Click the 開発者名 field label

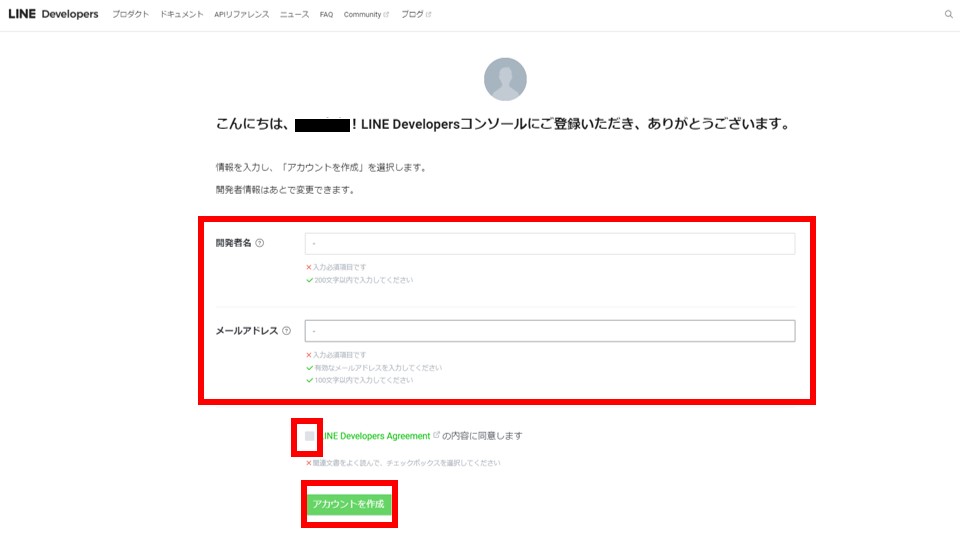(x=234, y=243)
